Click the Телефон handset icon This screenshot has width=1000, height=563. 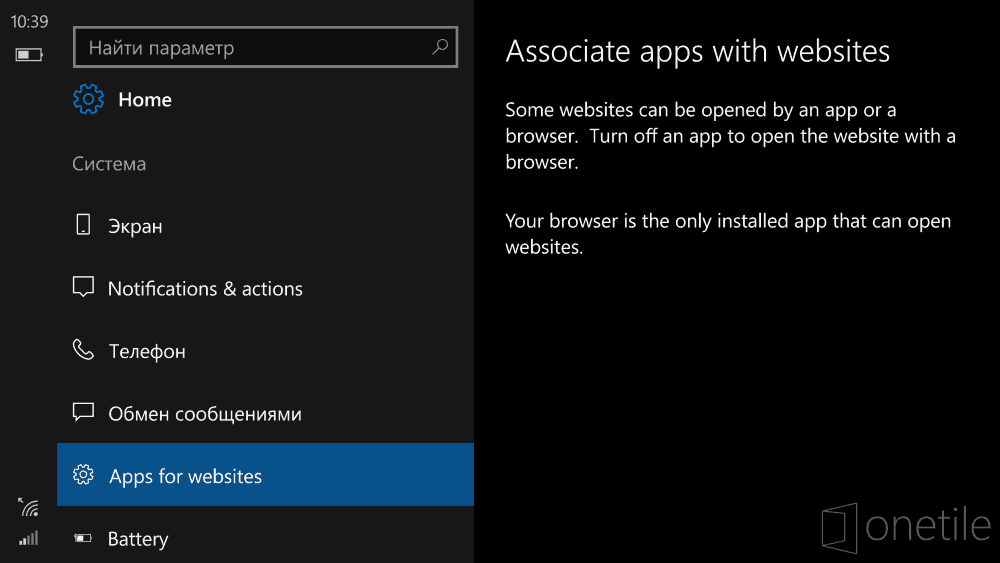point(84,350)
